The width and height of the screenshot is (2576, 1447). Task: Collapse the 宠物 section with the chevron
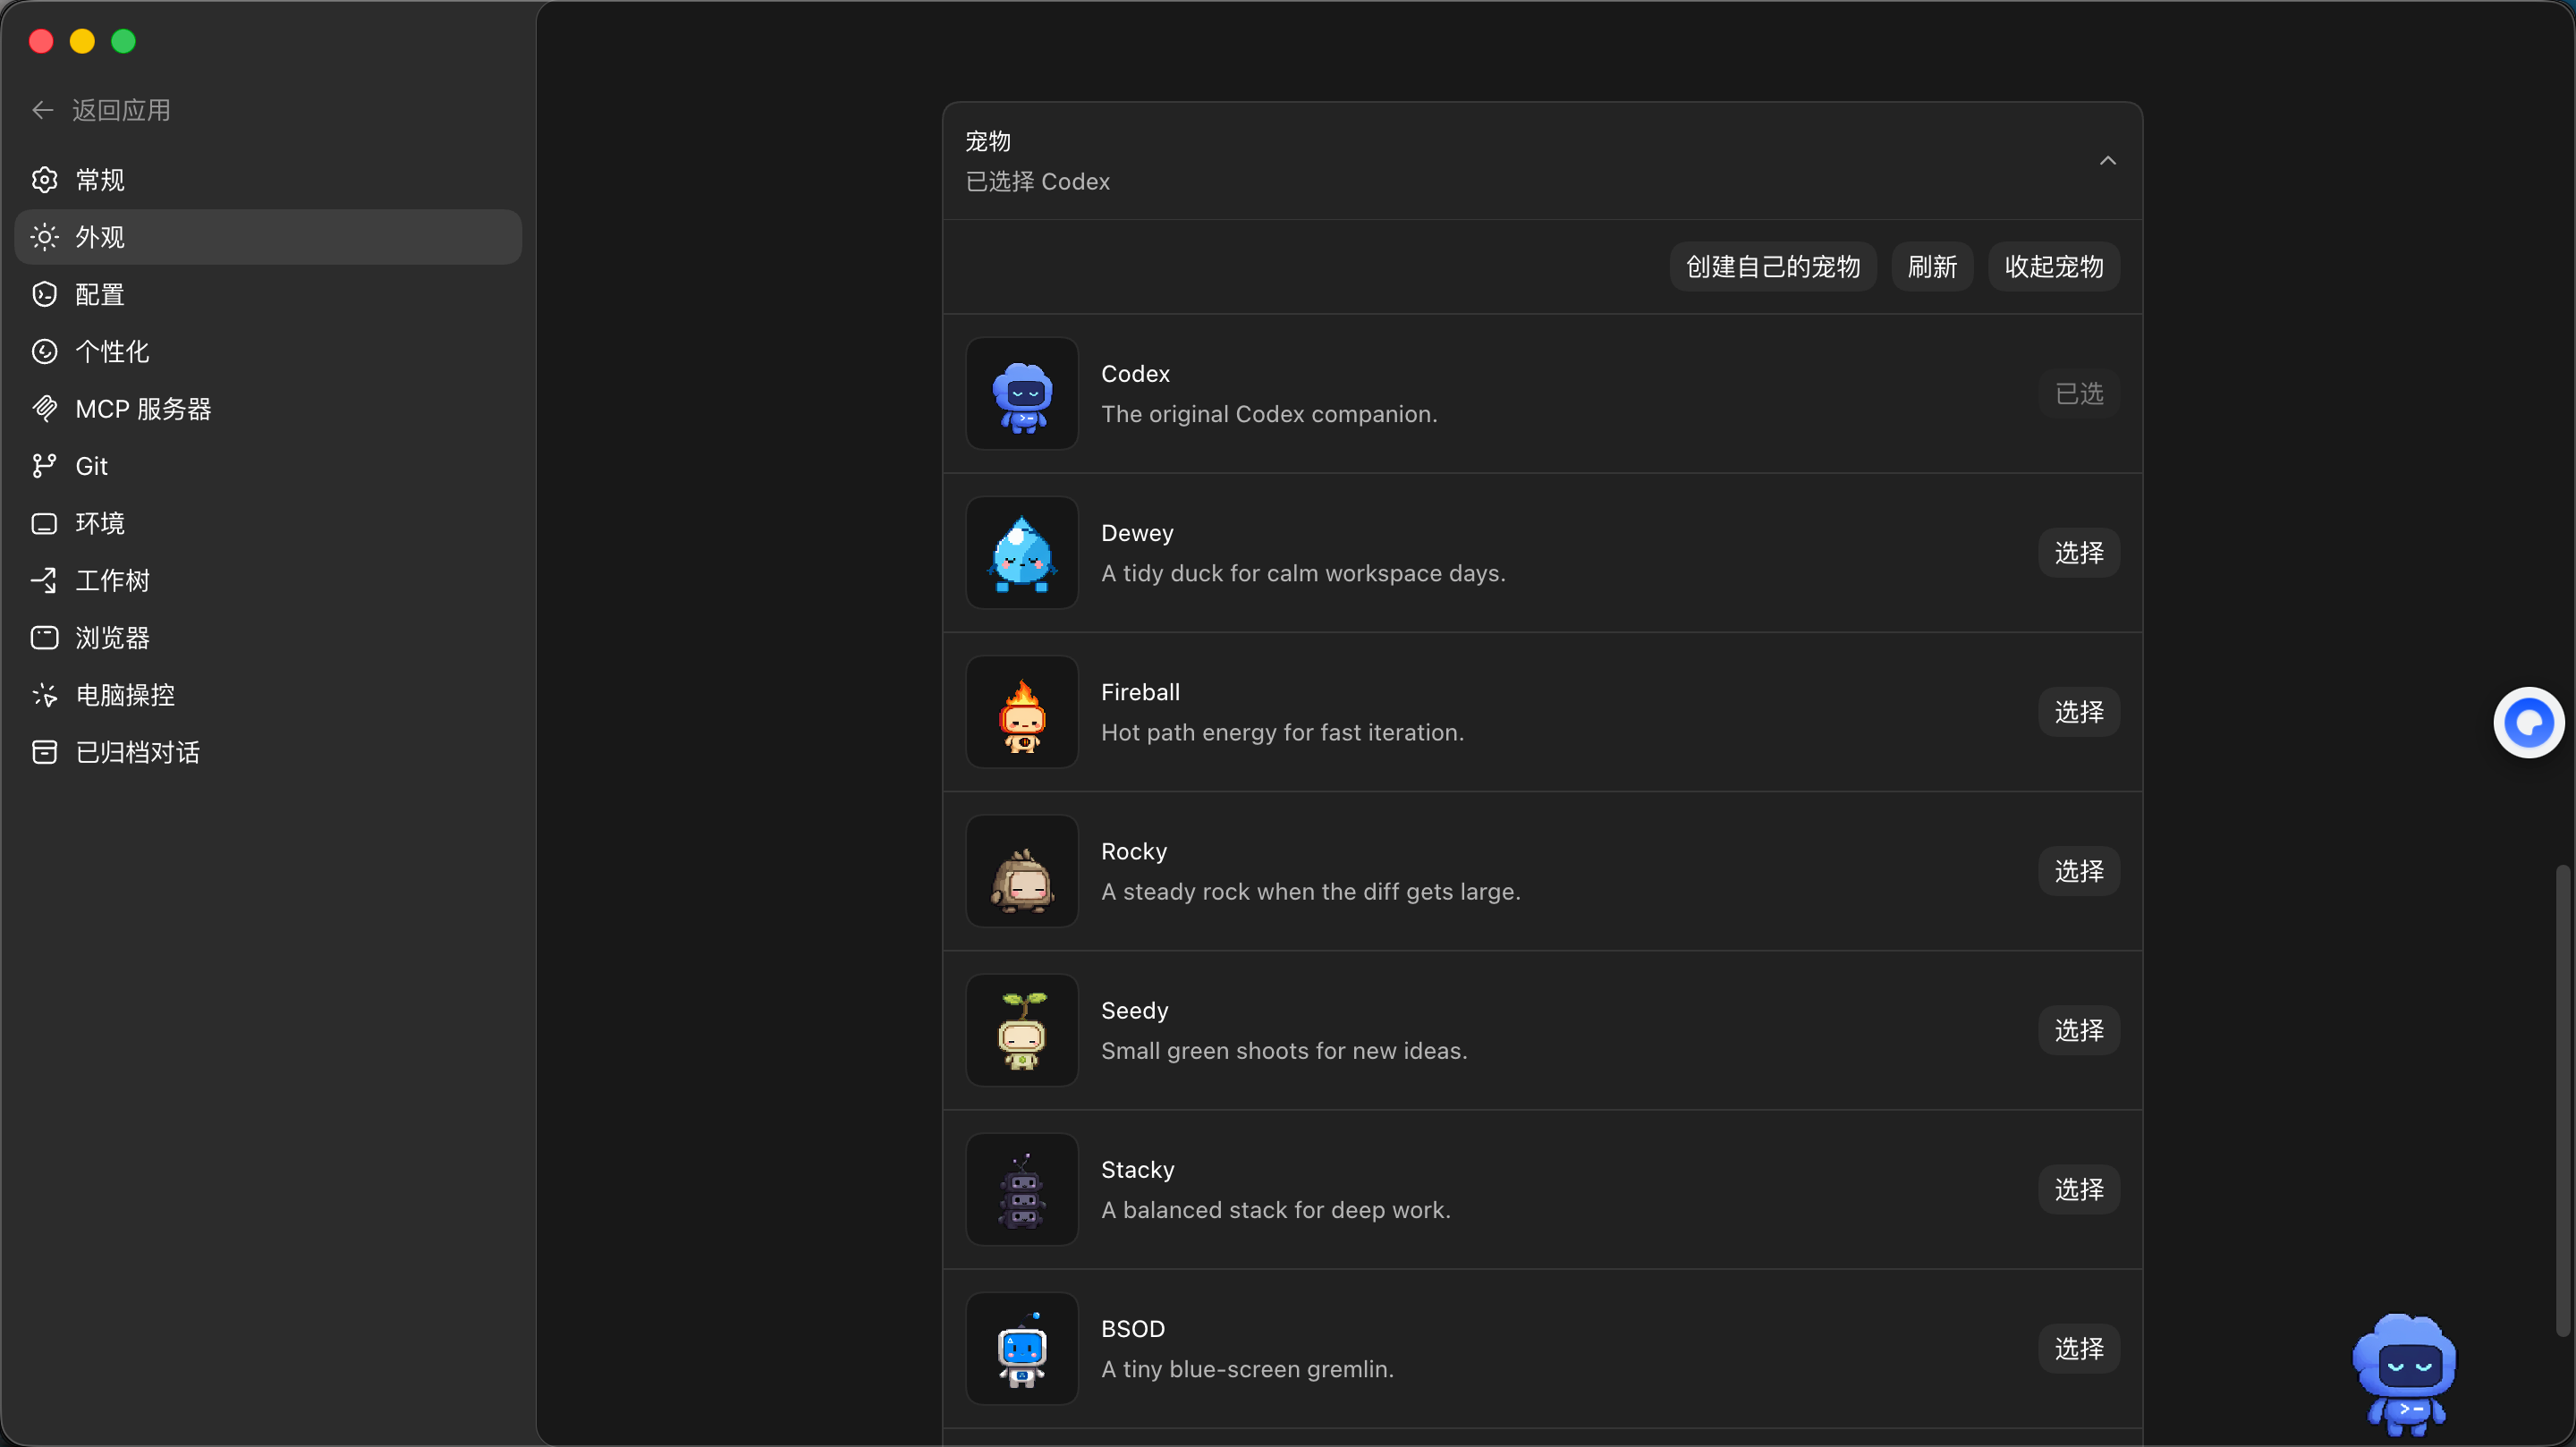tap(2107, 161)
